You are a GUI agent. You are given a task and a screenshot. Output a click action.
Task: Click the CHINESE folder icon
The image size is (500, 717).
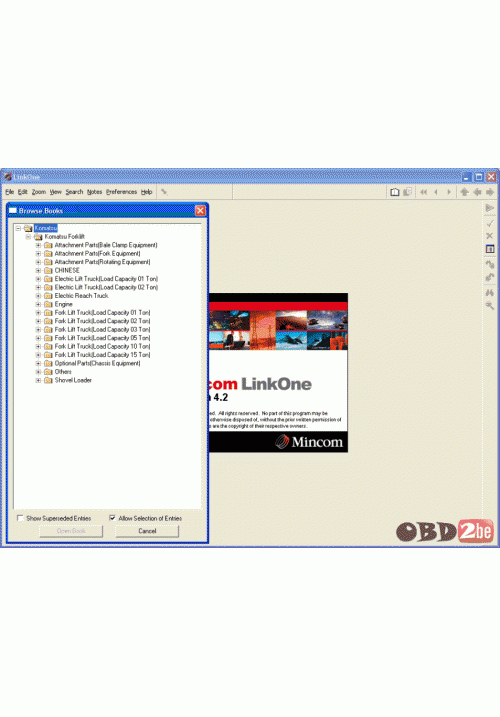(48, 271)
